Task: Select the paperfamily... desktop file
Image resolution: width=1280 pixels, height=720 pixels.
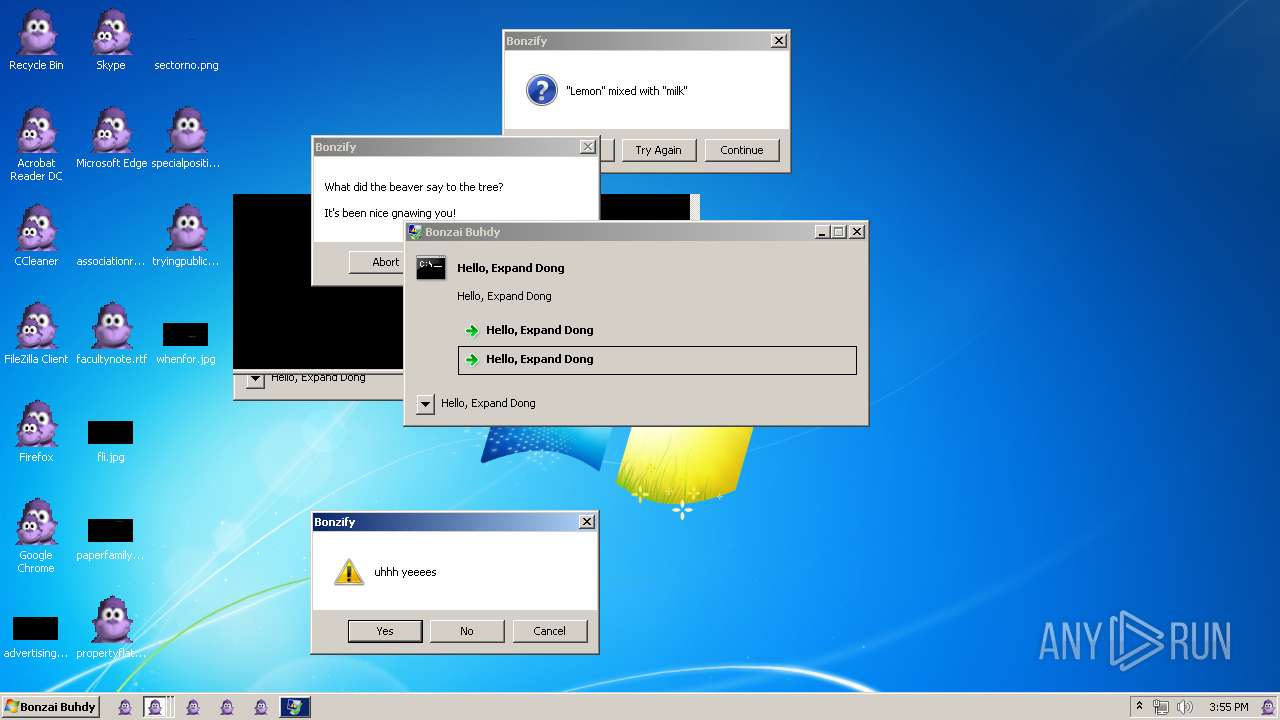Action: coord(111,540)
